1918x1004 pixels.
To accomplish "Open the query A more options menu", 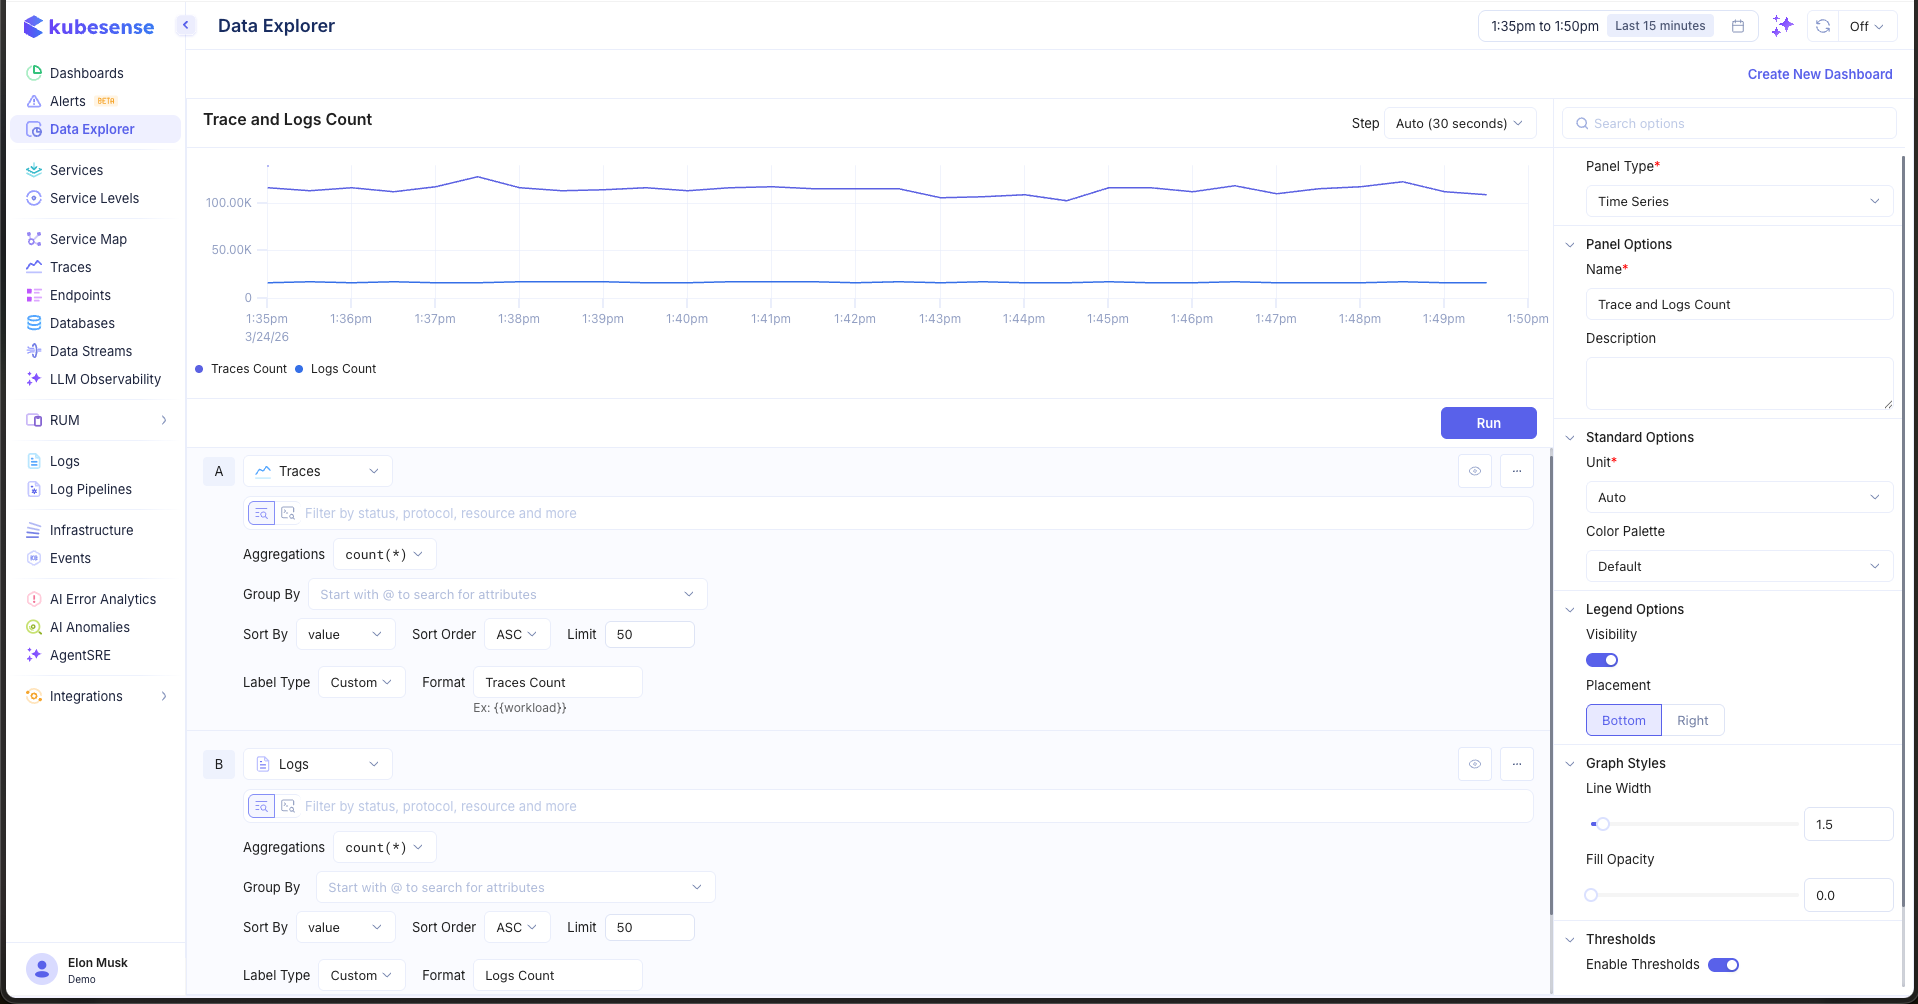I will click(1517, 471).
